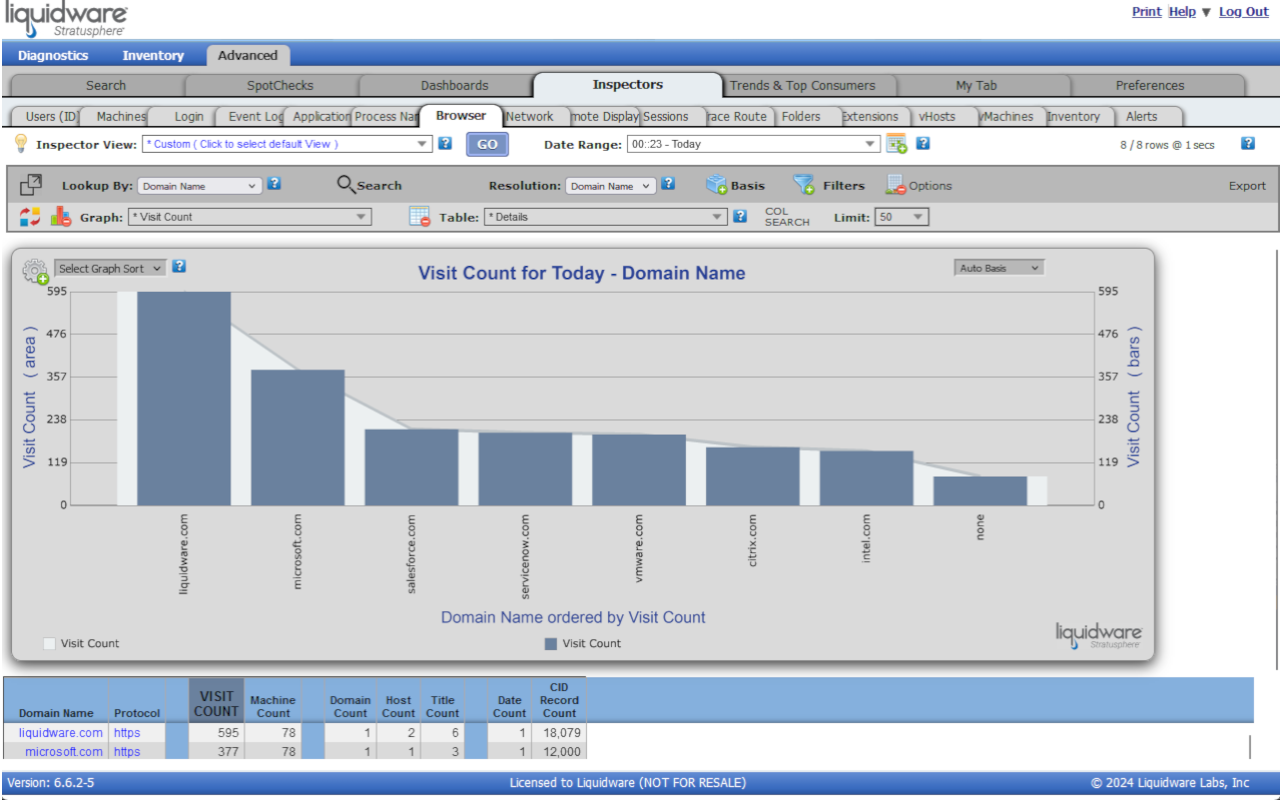Image resolution: width=1280 pixels, height=800 pixels.
Task: Click the Liquidware logo at top left
Action: click(x=66, y=20)
